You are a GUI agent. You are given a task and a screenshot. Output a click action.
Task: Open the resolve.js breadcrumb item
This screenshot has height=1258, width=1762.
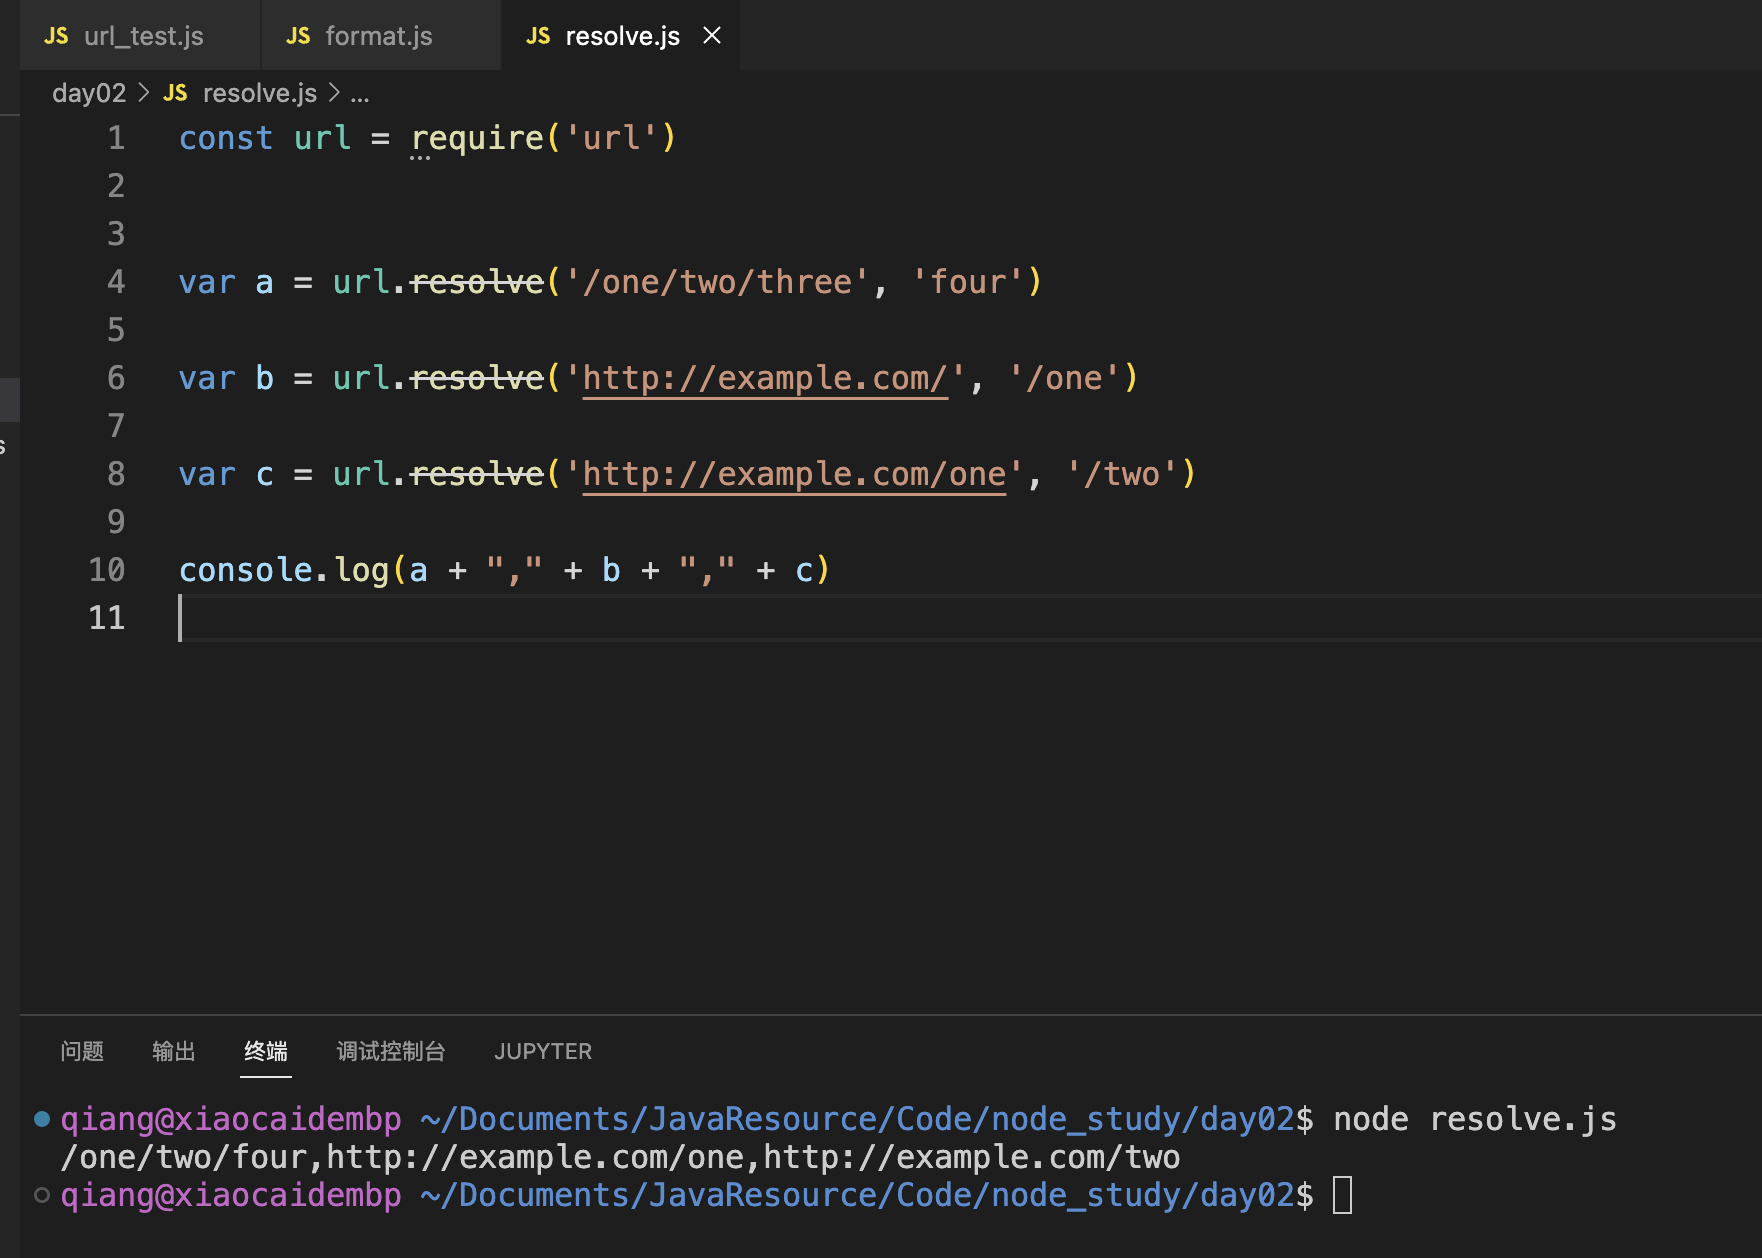pyautogui.click(x=260, y=93)
